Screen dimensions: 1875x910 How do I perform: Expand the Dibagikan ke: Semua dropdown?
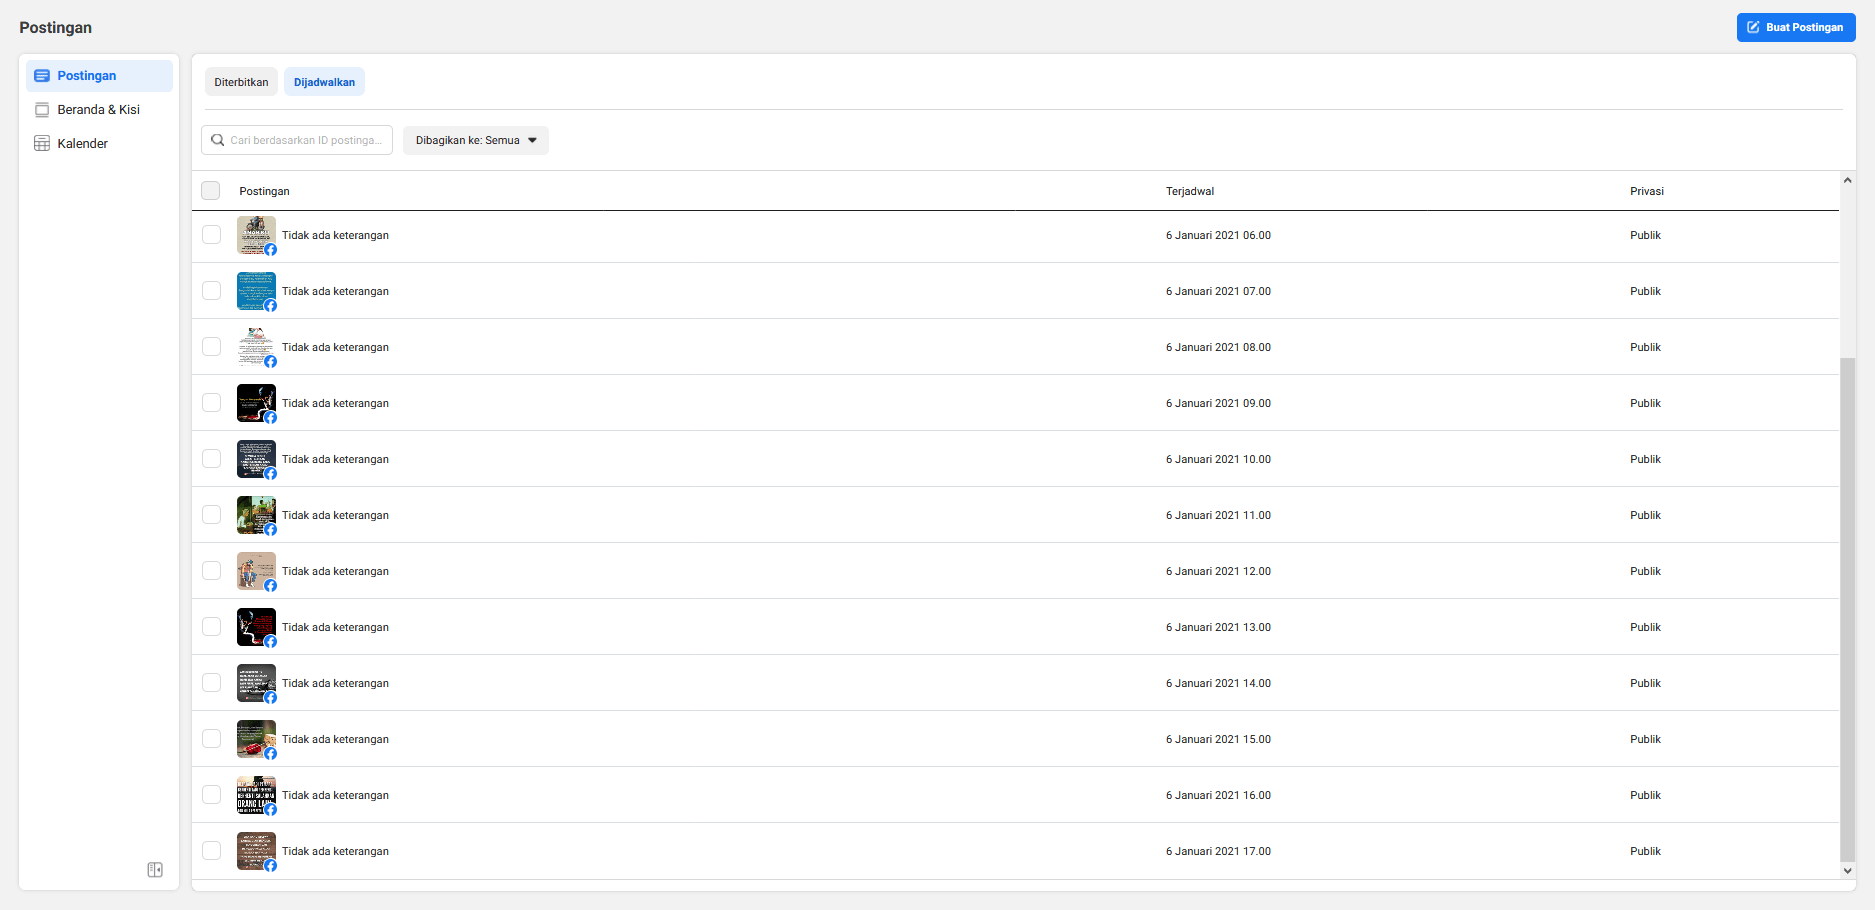pyautogui.click(x=475, y=140)
